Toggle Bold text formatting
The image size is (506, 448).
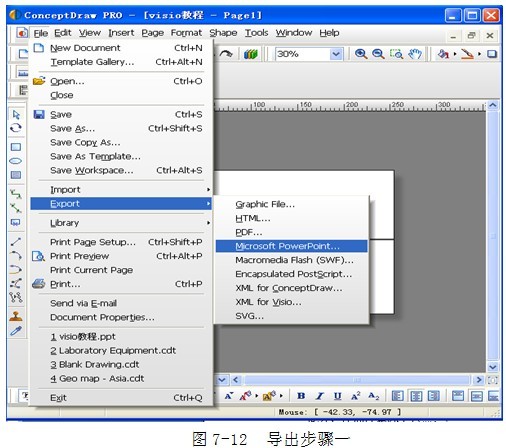301,396
